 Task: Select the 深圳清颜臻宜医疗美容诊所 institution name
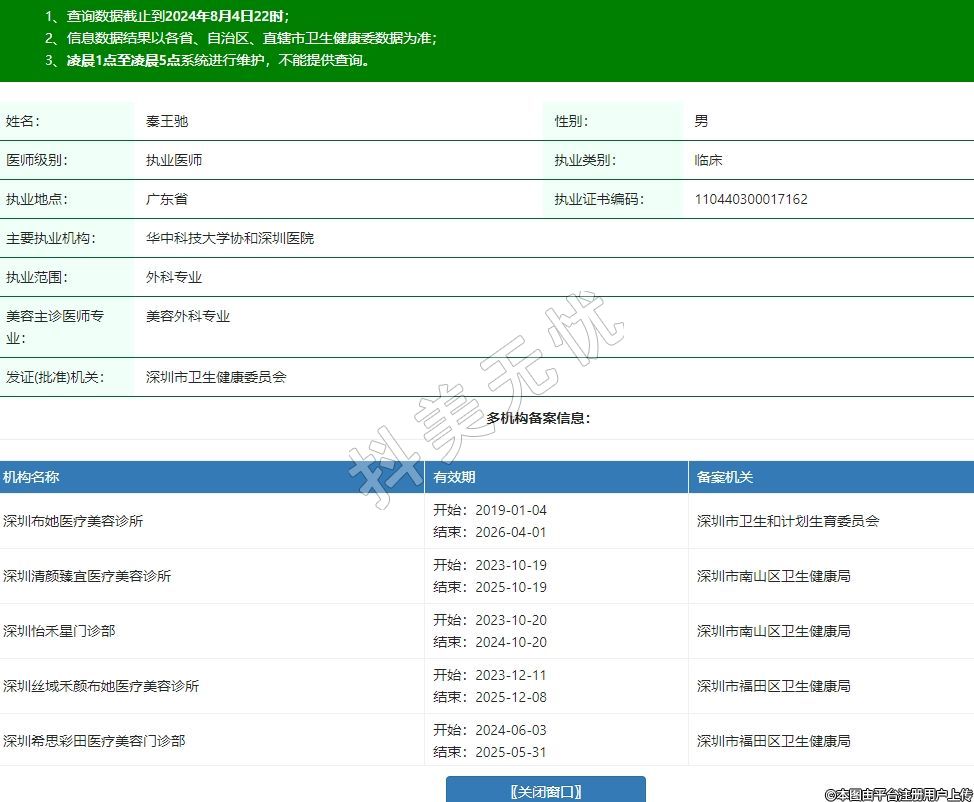coord(87,576)
